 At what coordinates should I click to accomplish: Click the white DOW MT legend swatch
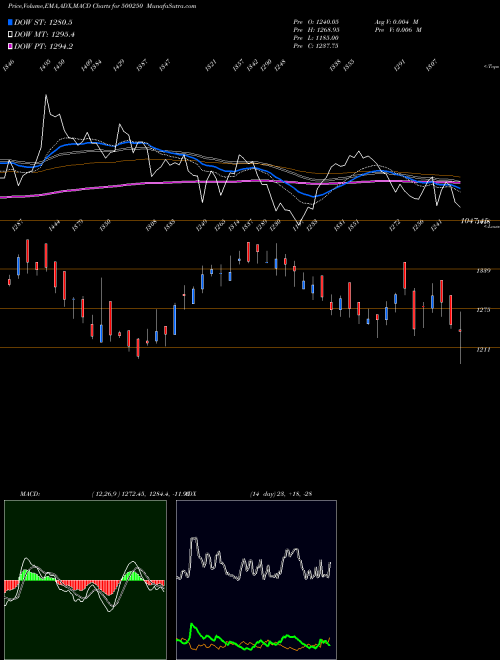click(x=10, y=35)
